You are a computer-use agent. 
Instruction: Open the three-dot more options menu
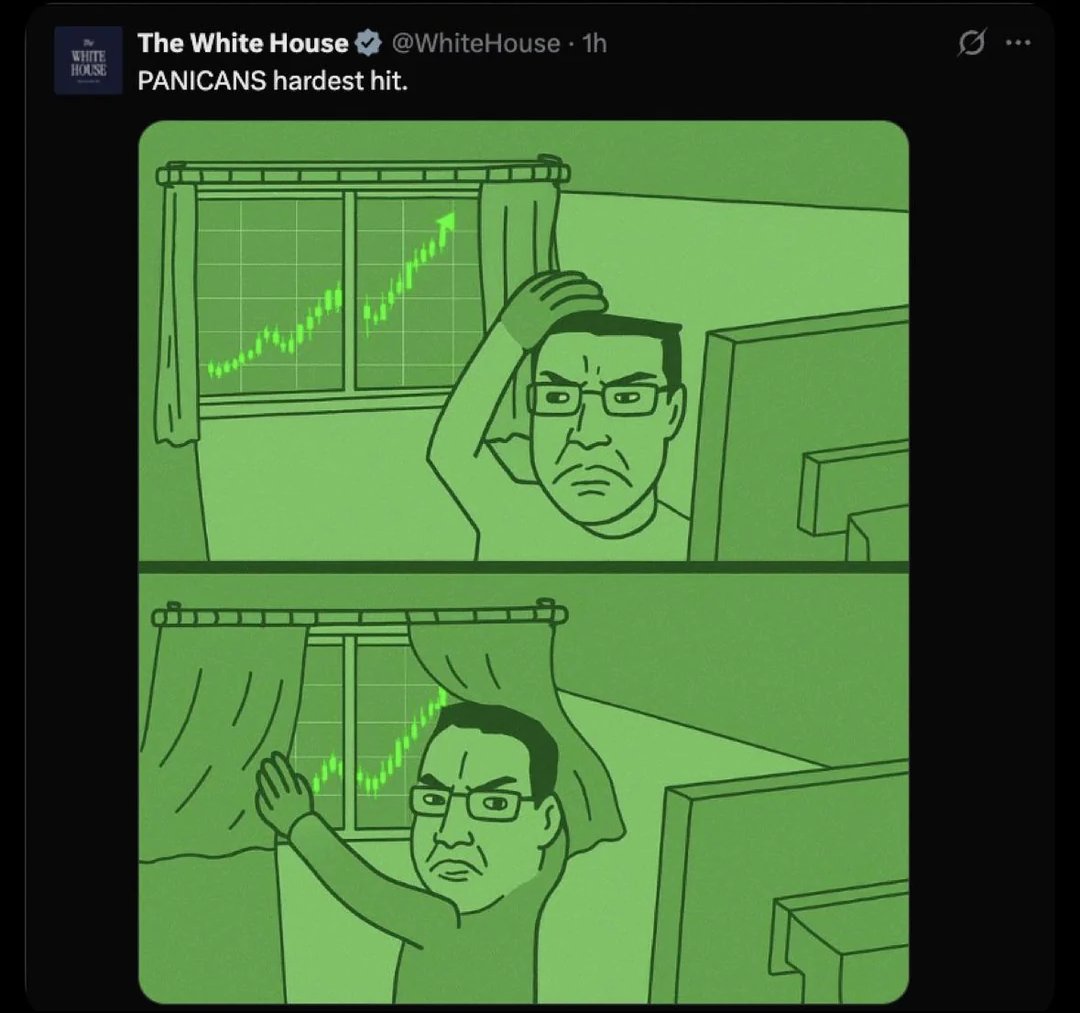[x=1018, y=43]
